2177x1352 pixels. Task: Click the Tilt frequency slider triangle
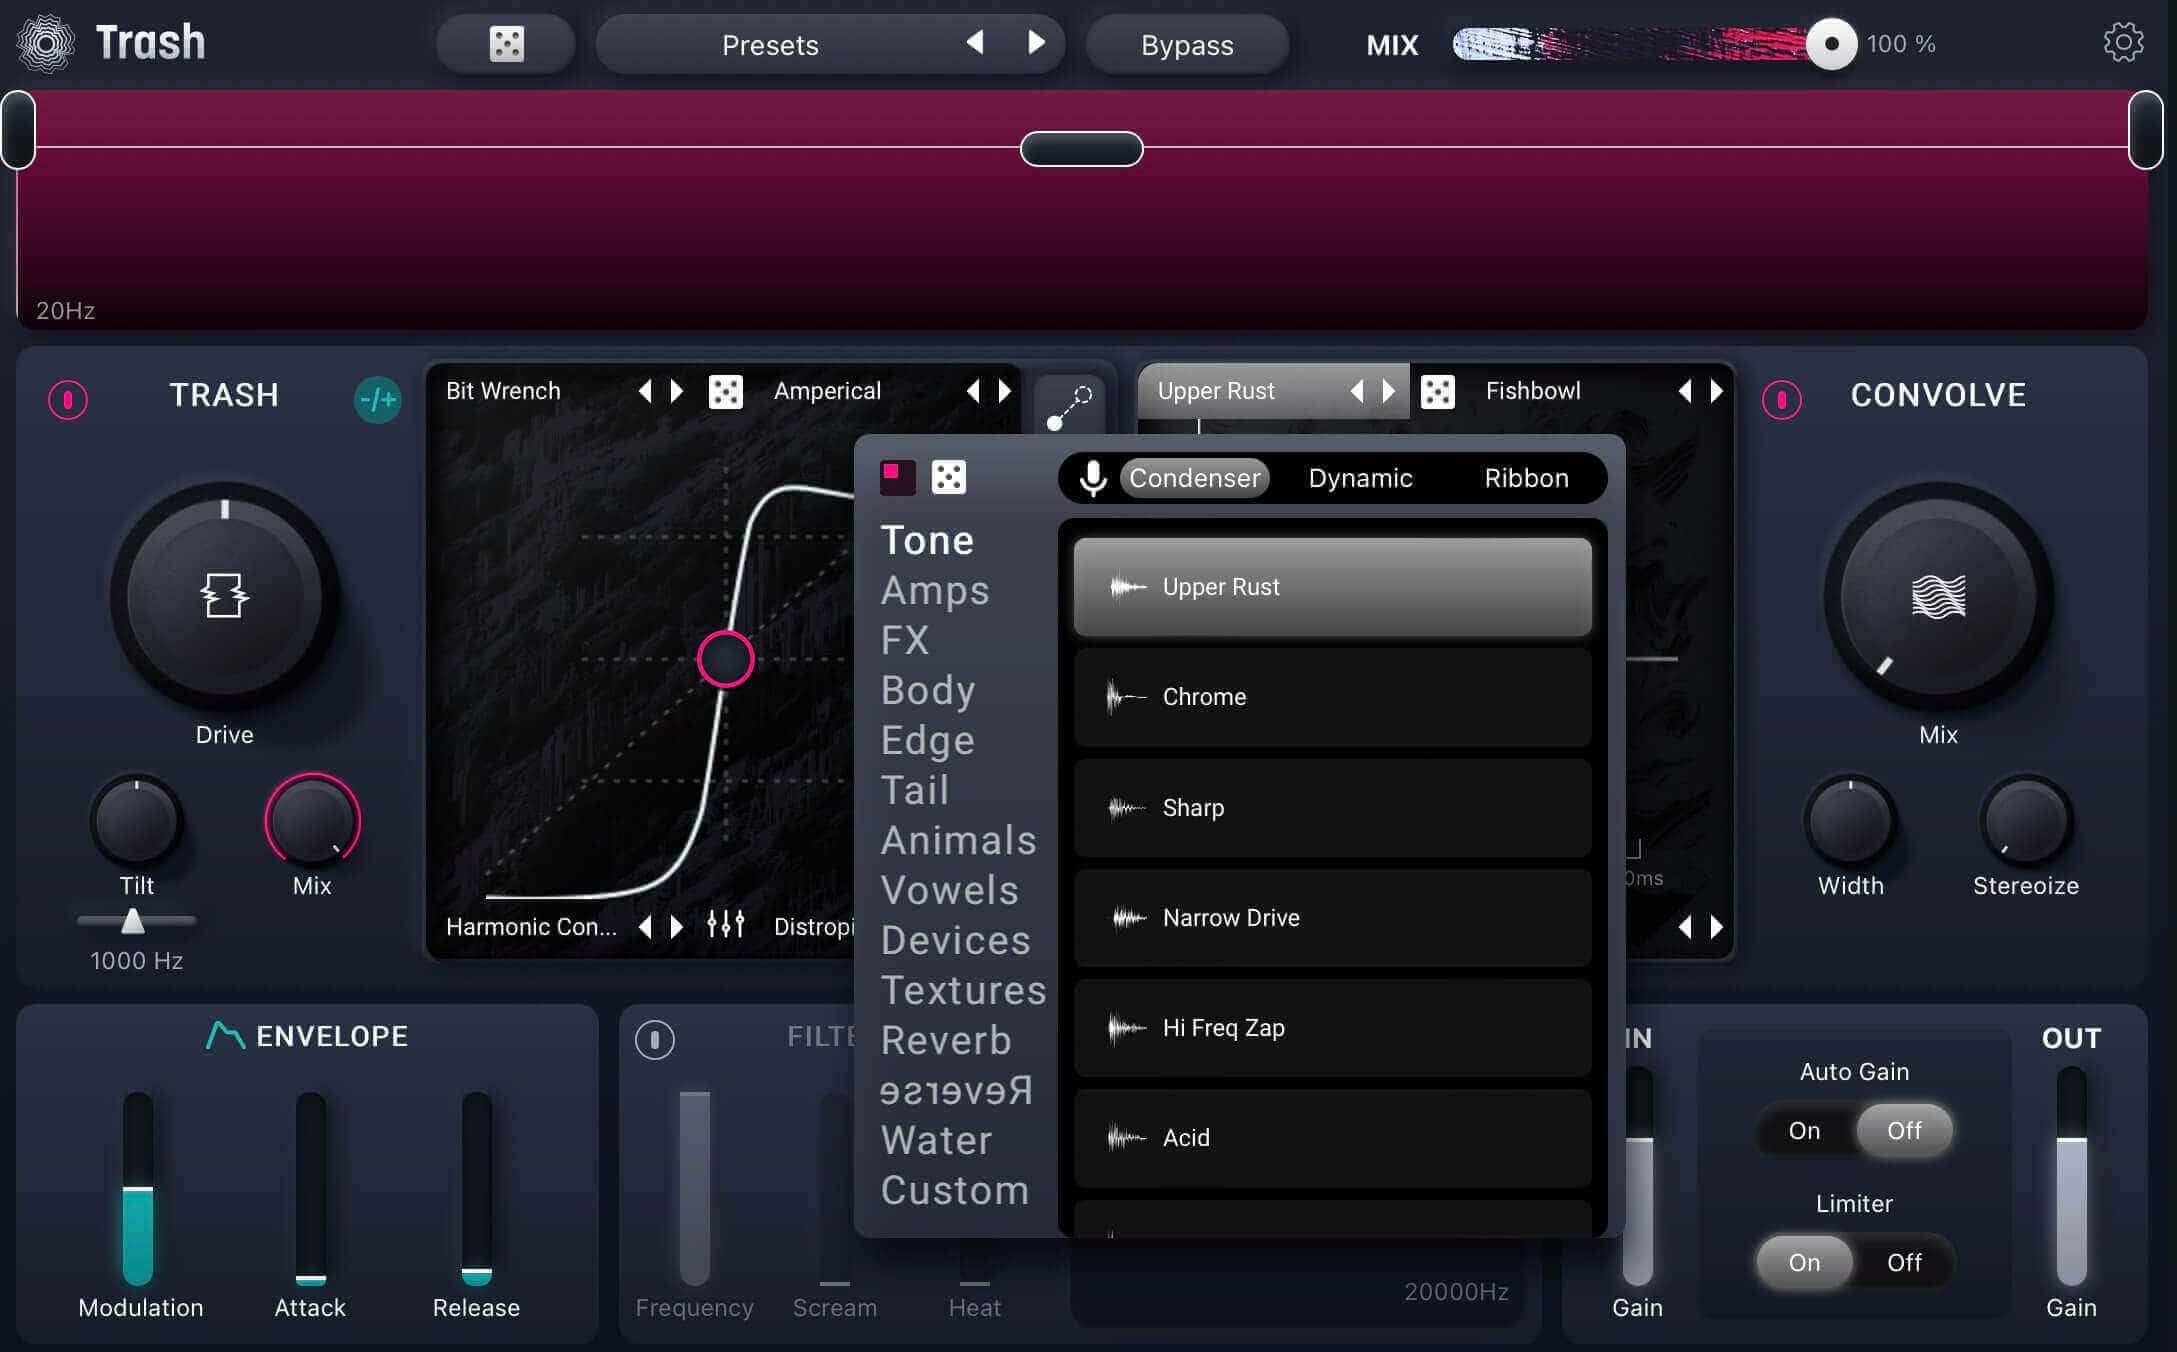tap(132, 921)
